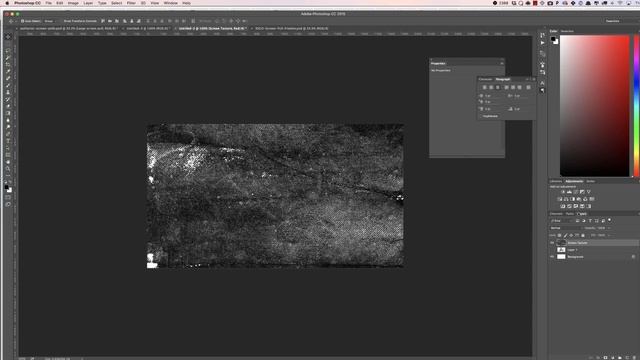Open the Normal blend mode dropdown
The image size is (640, 360).
(x=565, y=228)
